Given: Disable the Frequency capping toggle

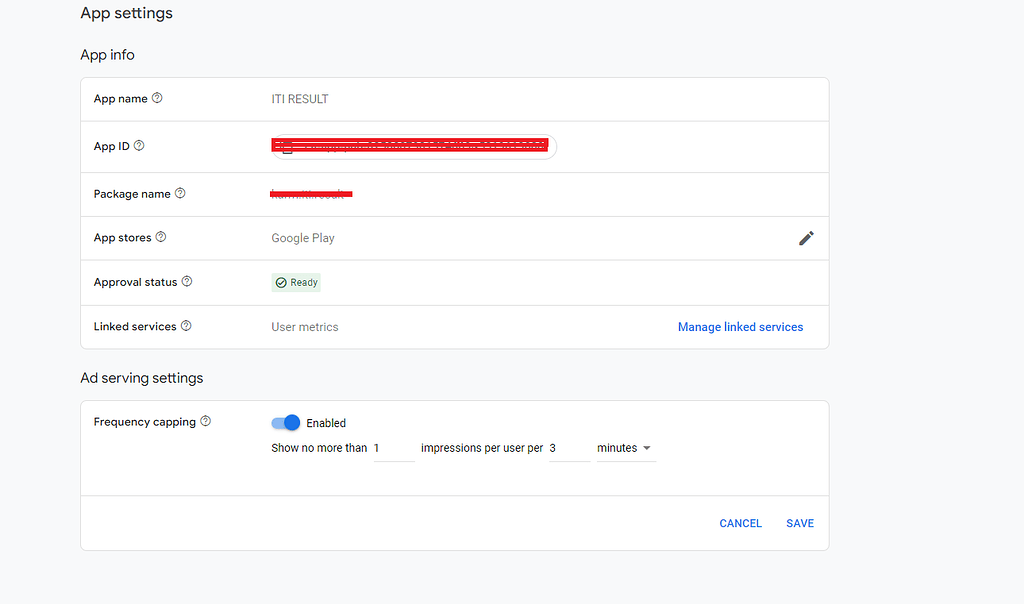Looking at the screenshot, I should click(285, 423).
